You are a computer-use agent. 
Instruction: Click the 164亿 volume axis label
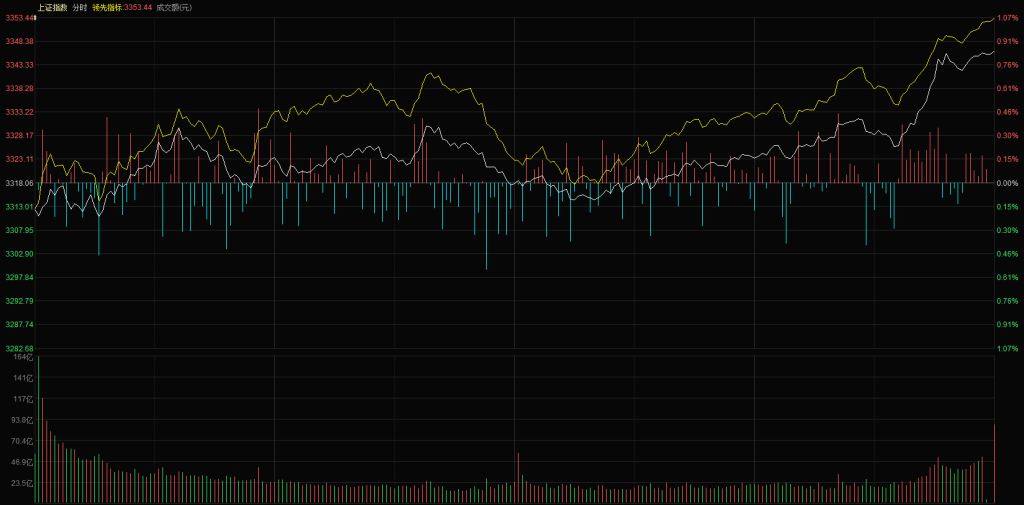tap(24, 357)
